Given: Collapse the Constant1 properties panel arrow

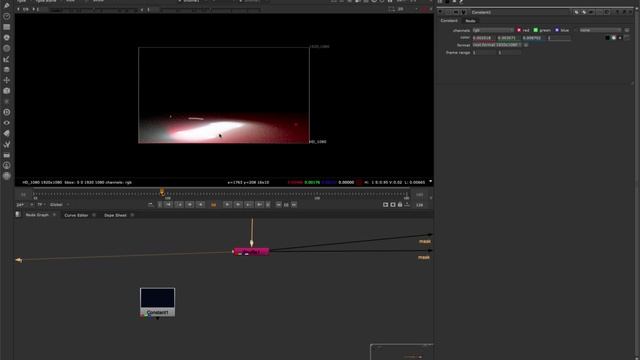Looking at the screenshot, I should click(440, 12).
